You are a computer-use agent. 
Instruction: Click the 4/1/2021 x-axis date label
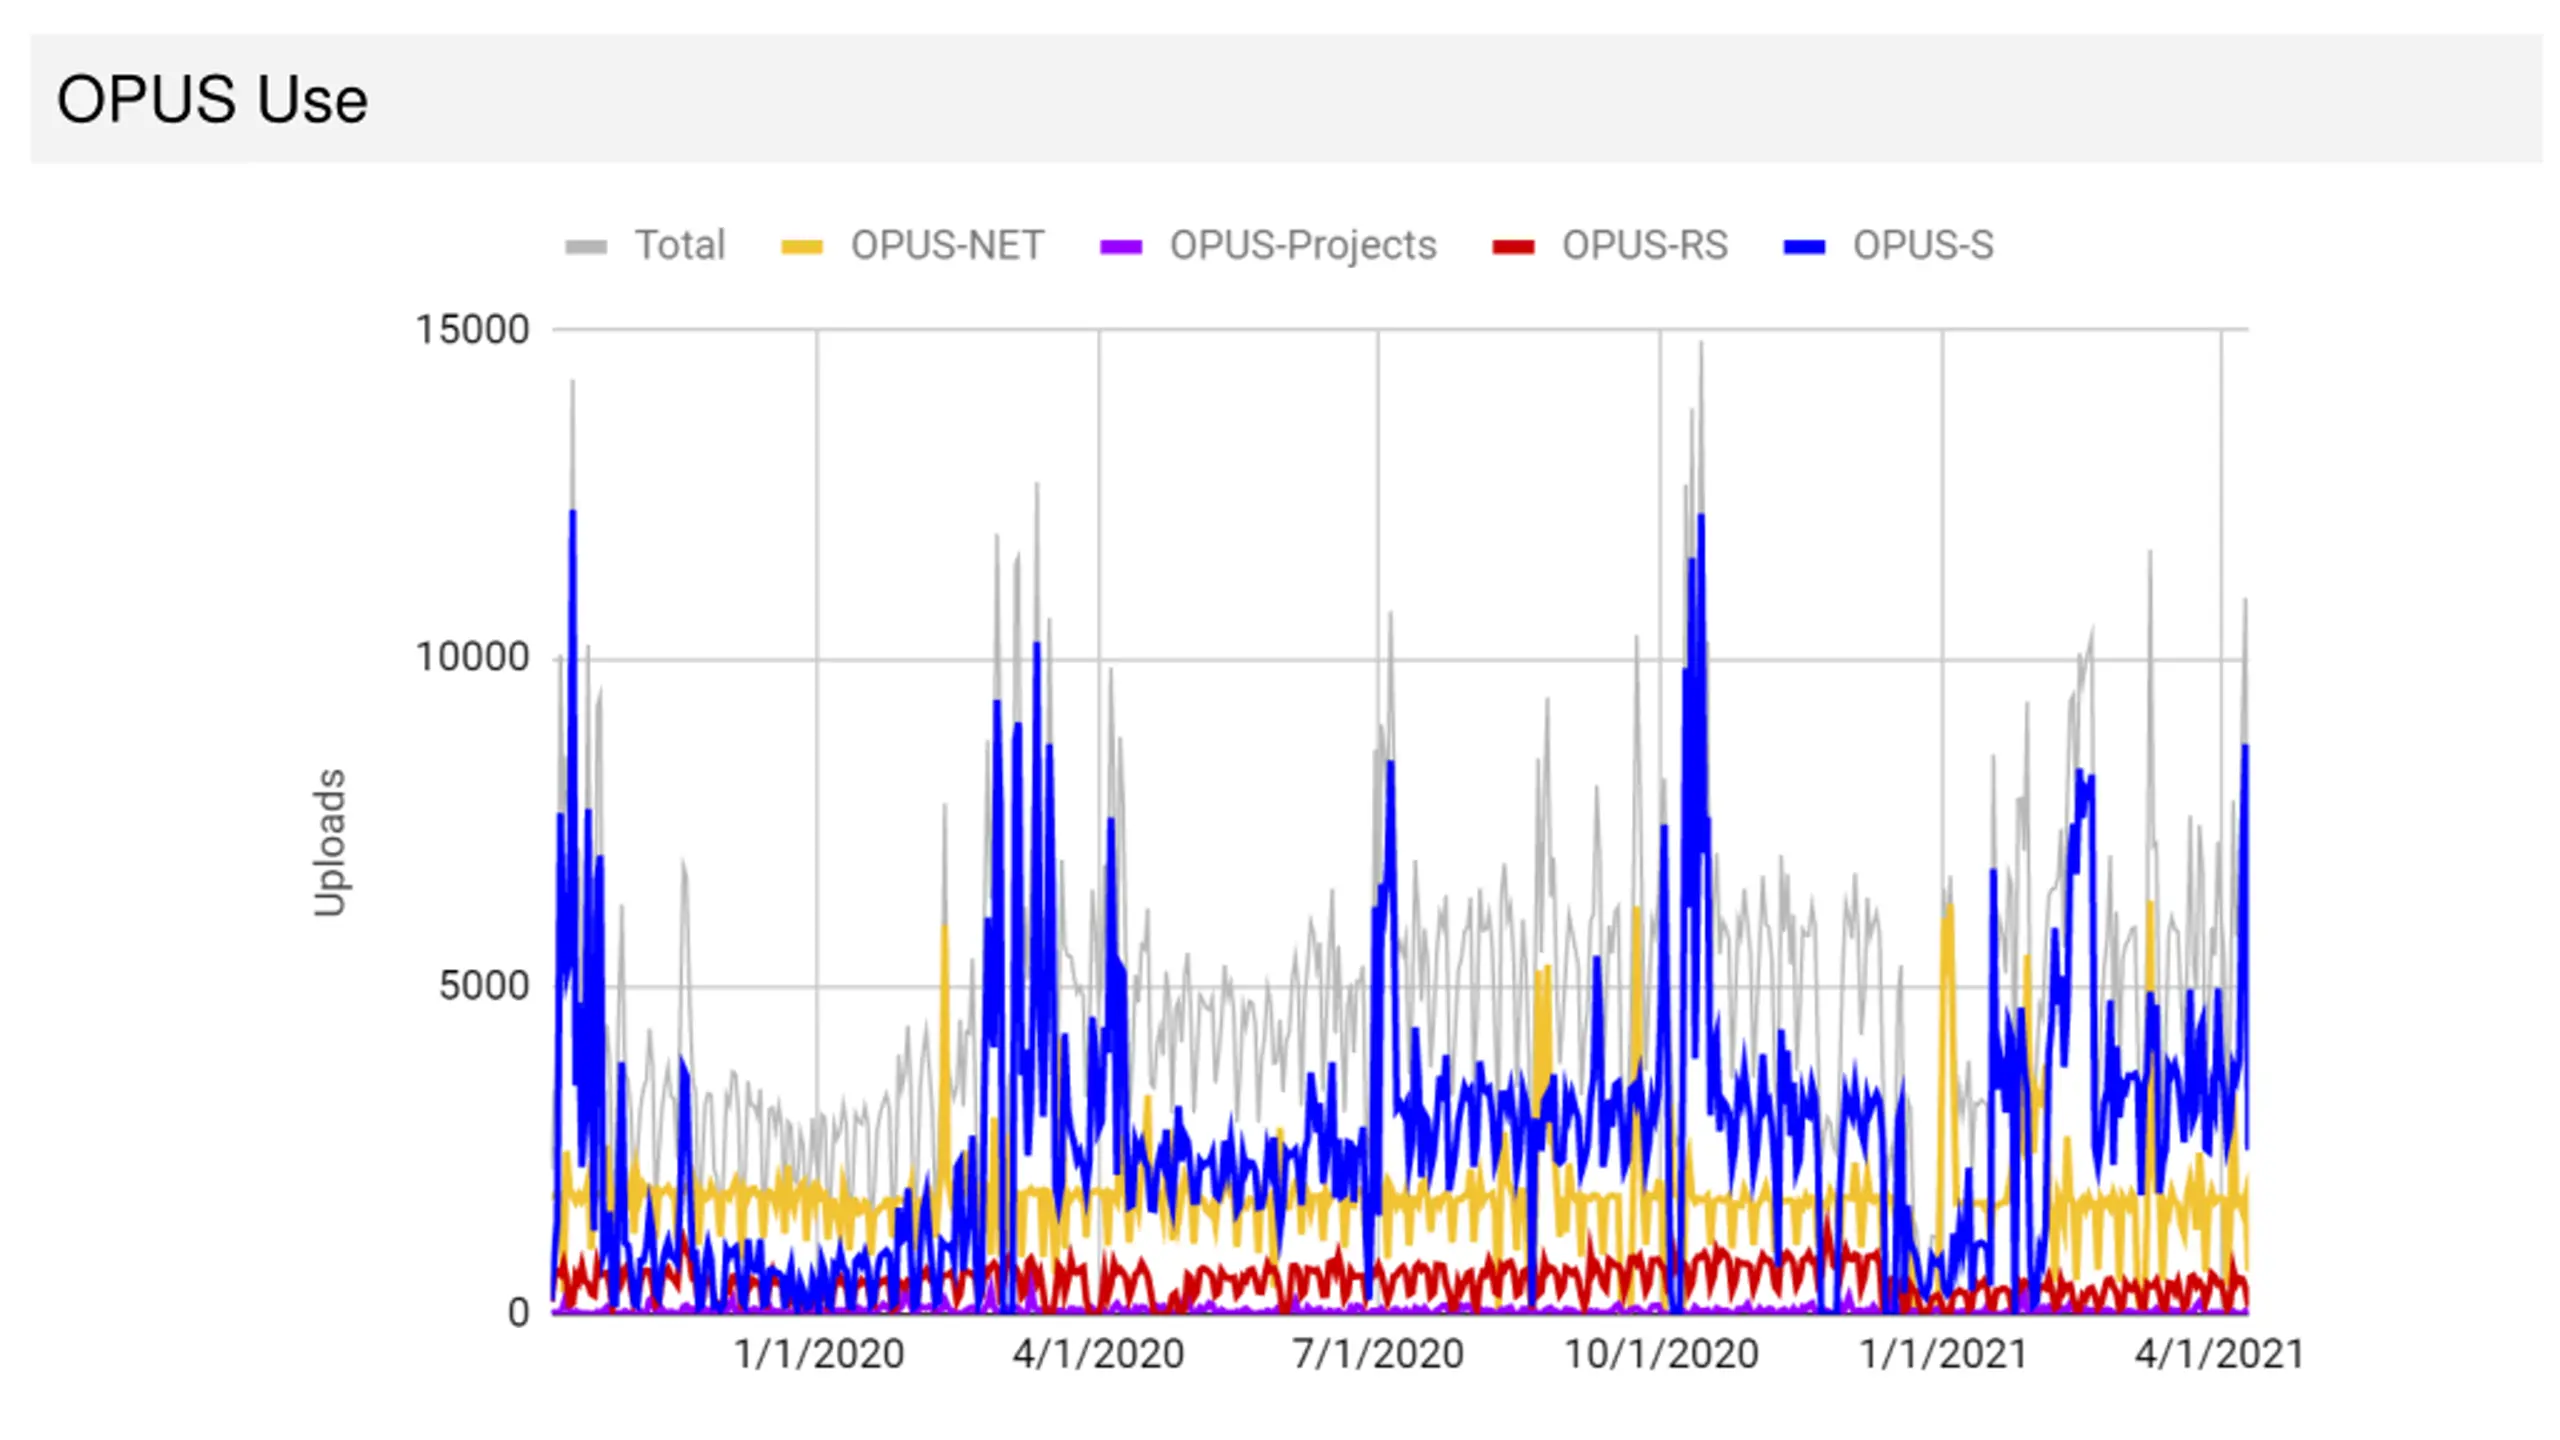tap(2220, 1355)
